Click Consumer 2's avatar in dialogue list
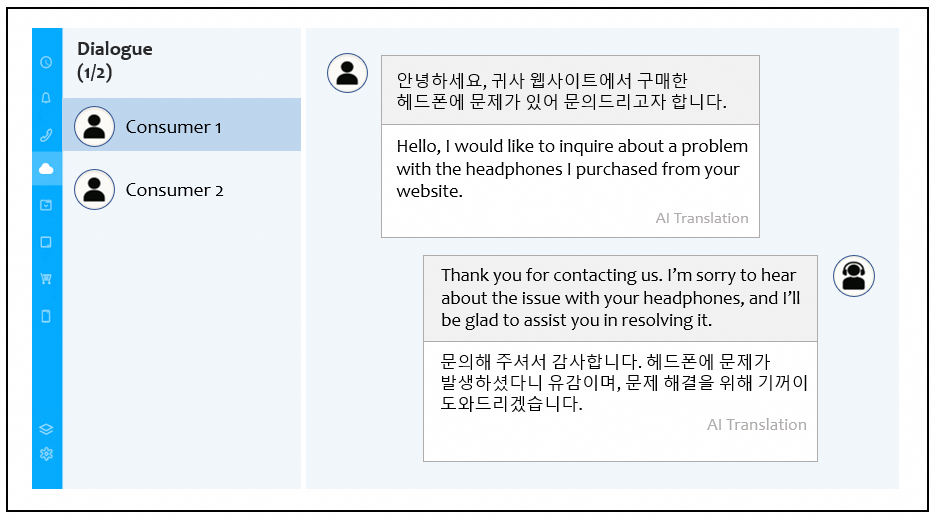 pyautogui.click(x=94, y=190)
